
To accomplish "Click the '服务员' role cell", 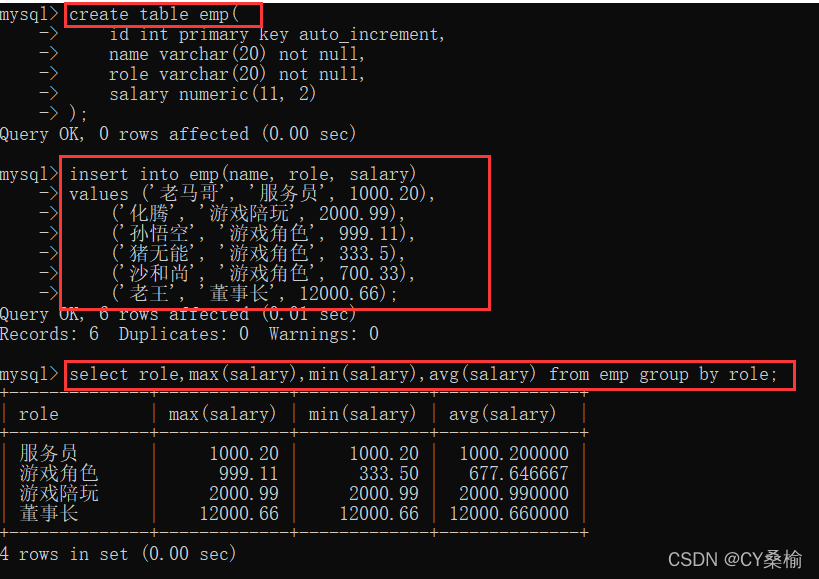I will [49, 453].
